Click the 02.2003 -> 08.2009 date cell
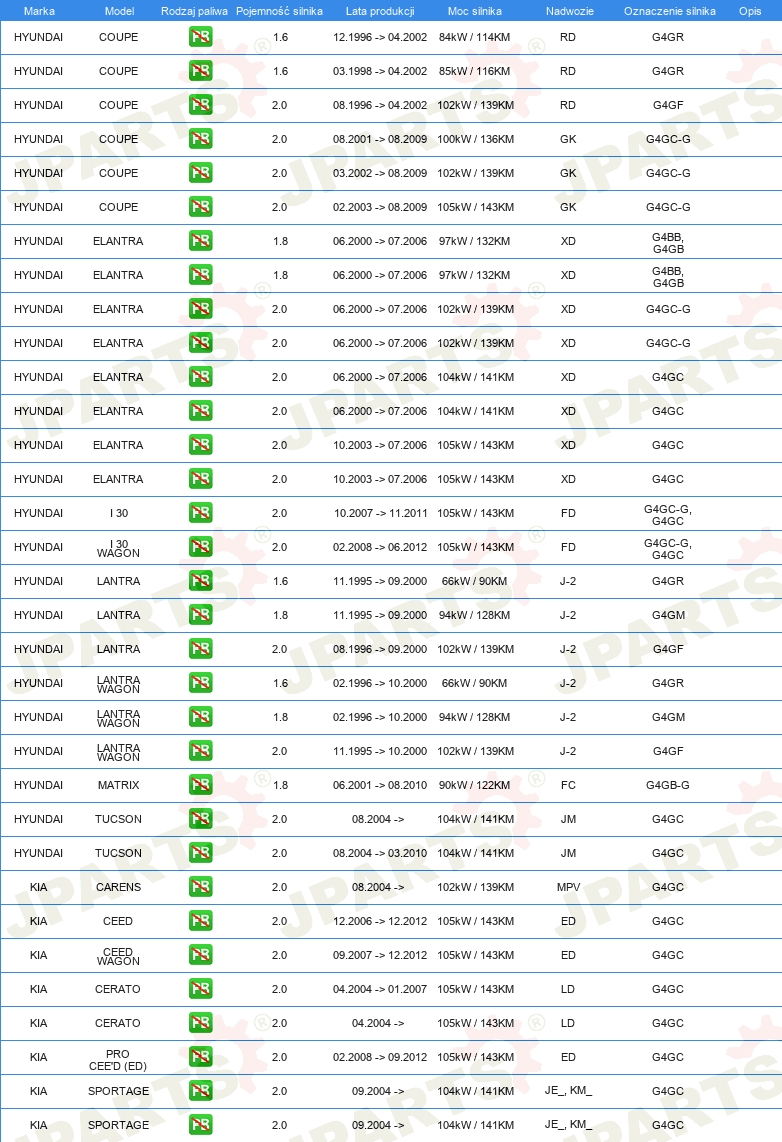This screenshot has height=1142, width=782. pyautogui.click(x=380, y=208)
